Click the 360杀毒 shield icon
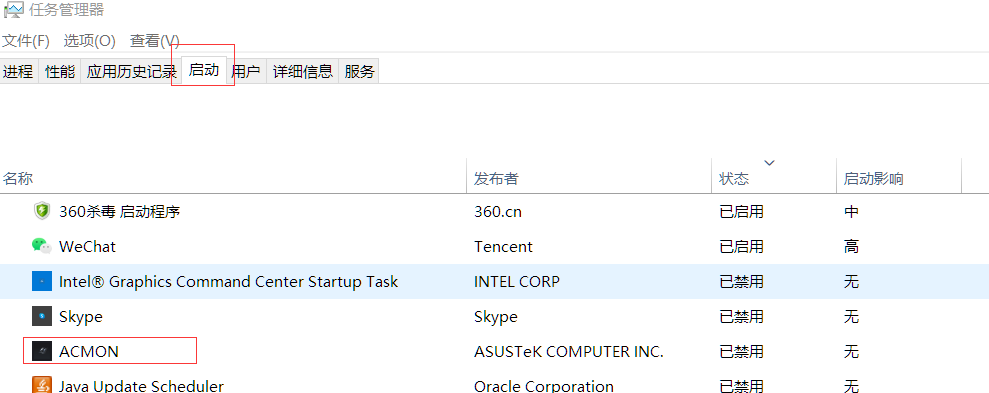Image resolution: width=989 pixels, height=393 pixels. coord(42,211)
